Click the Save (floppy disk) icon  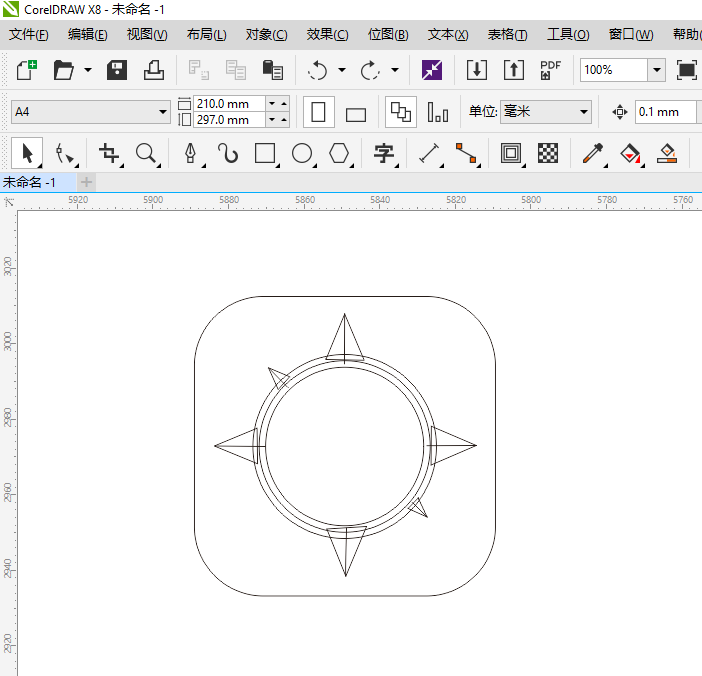117,70
